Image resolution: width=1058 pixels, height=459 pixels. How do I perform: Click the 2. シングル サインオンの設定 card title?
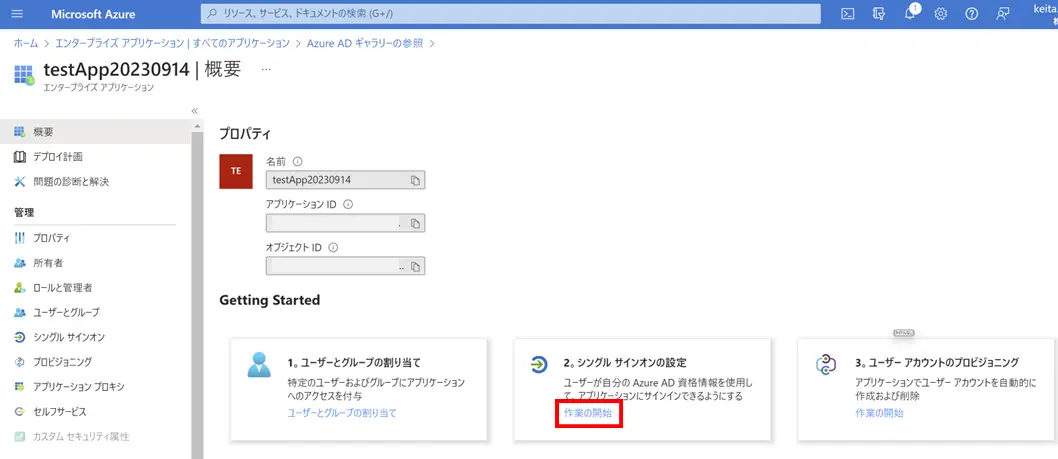625,362
